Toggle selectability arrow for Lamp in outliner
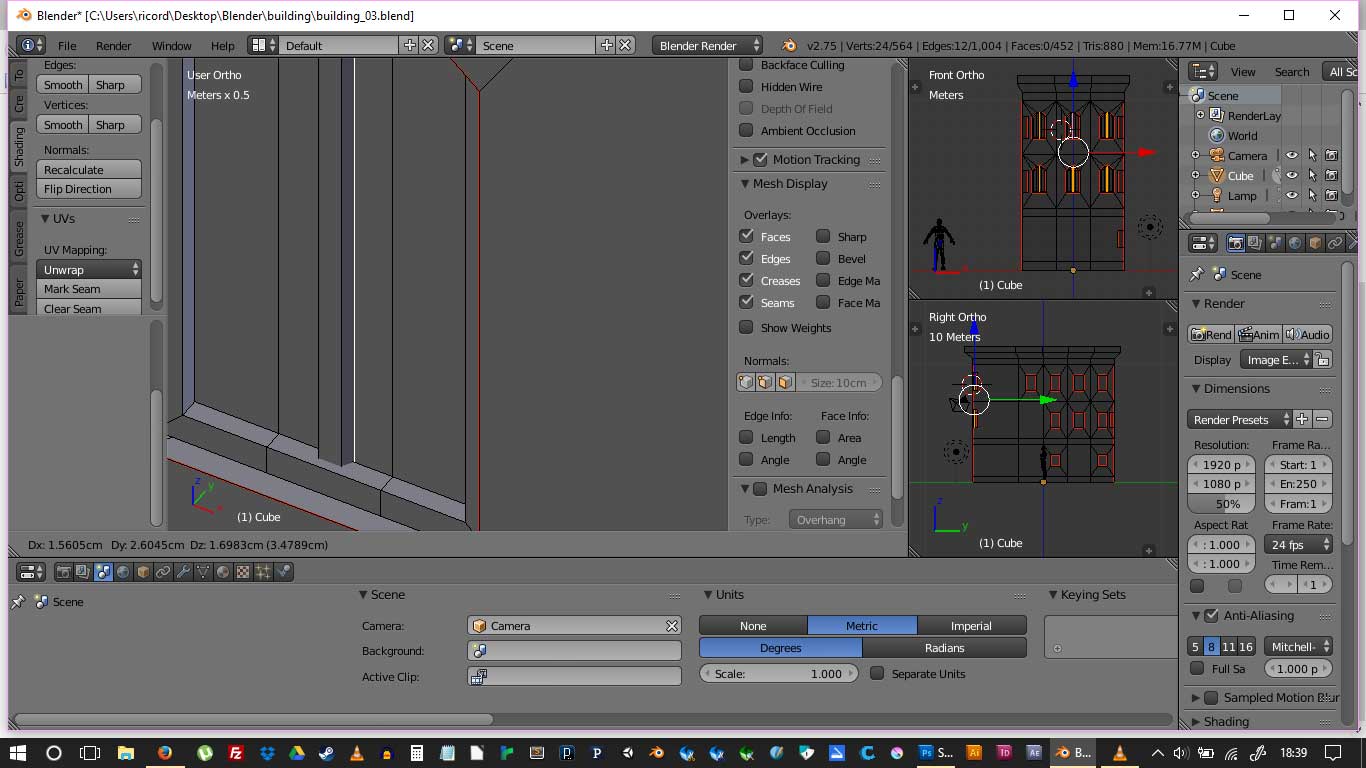This screenshot has height=768, width=1366. 1312,196
